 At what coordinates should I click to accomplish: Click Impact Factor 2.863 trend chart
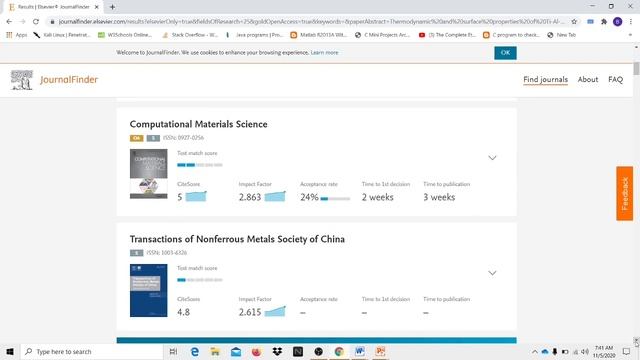(275, 196)
